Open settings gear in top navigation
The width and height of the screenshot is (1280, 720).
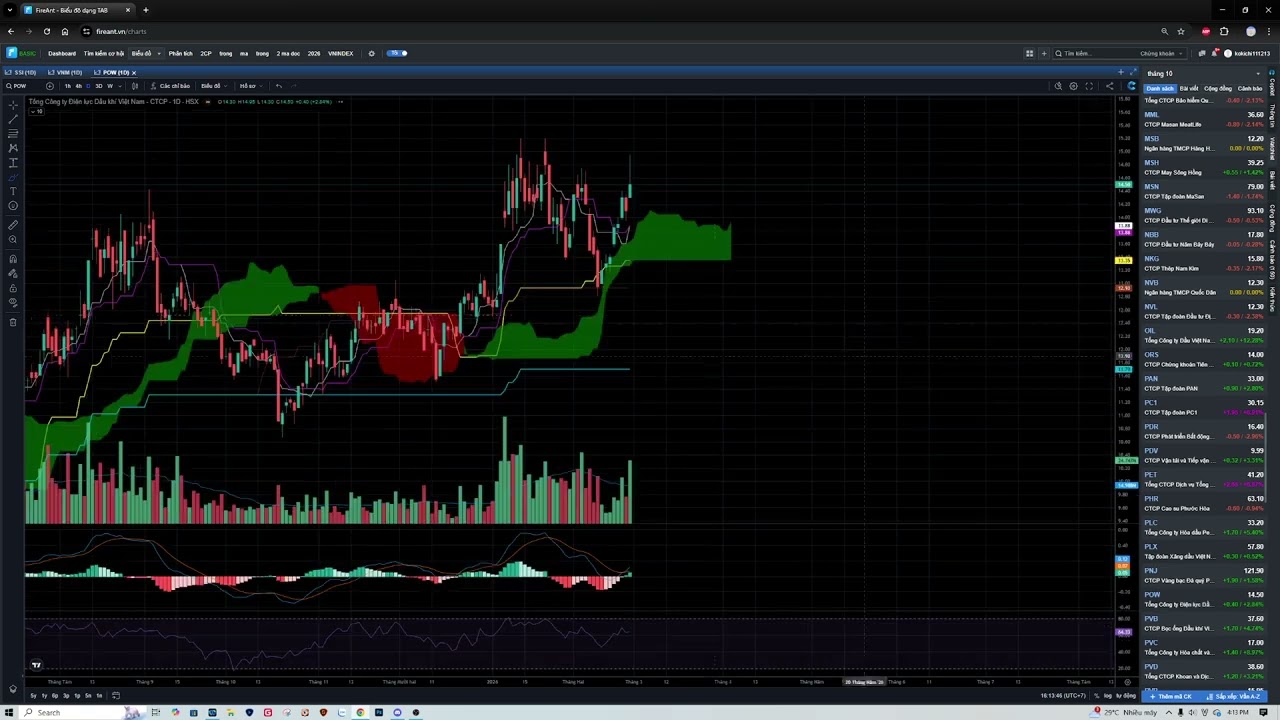click(371, 53)
